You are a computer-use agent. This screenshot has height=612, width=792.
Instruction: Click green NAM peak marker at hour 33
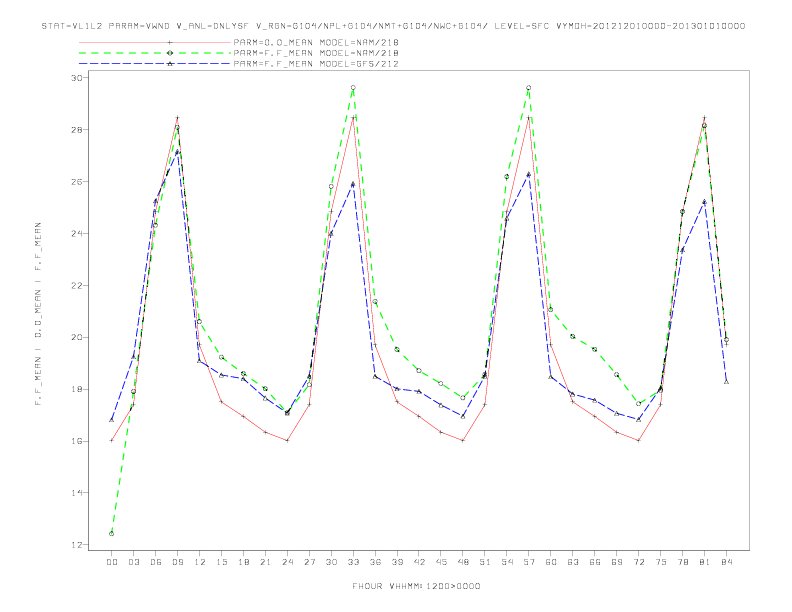coord(353,88)
